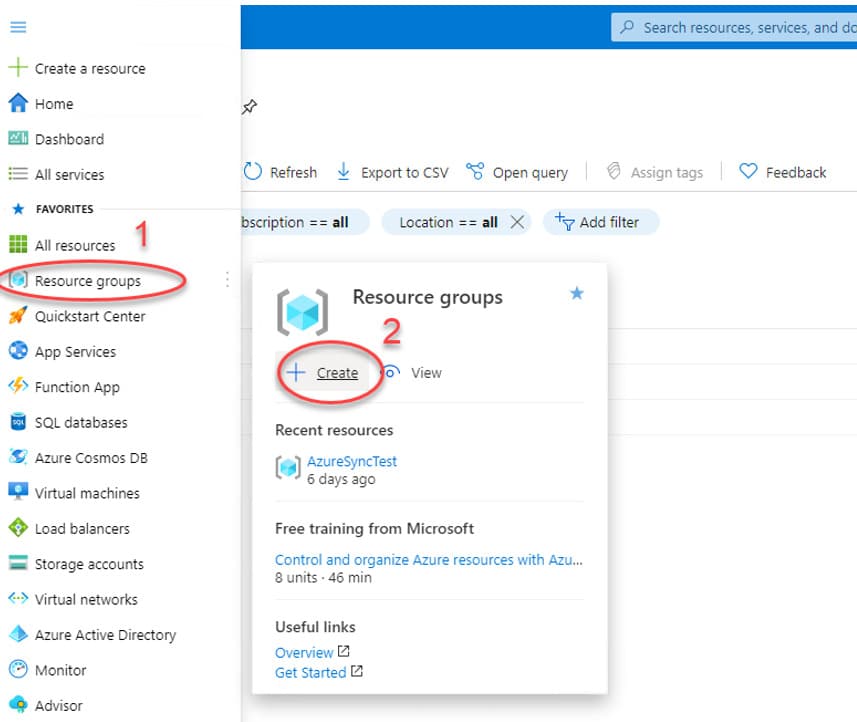Click the Export to CSV download arrow icon
Image resolution: width=857 pixels, height=722 pixels.
pos(343,172)
